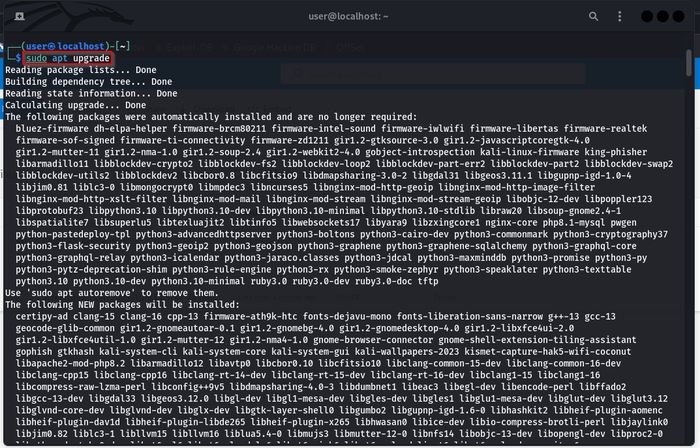Screen dimensions: 700x448
Task: Click package name python3-cryptography37
Action: [x=611, y=234]
